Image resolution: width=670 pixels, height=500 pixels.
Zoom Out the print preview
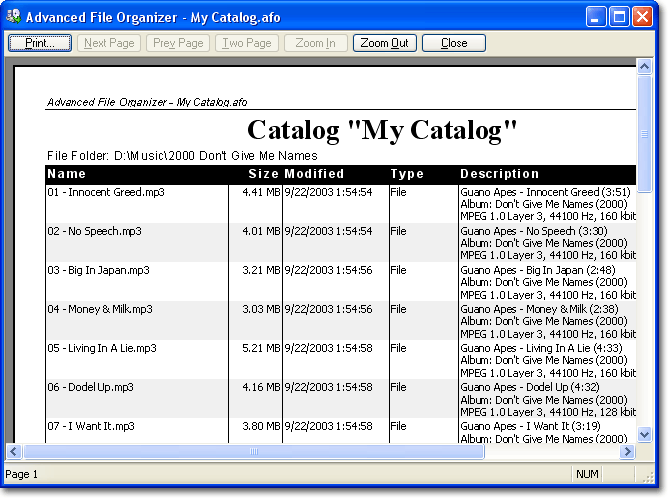tap(385, 43)
